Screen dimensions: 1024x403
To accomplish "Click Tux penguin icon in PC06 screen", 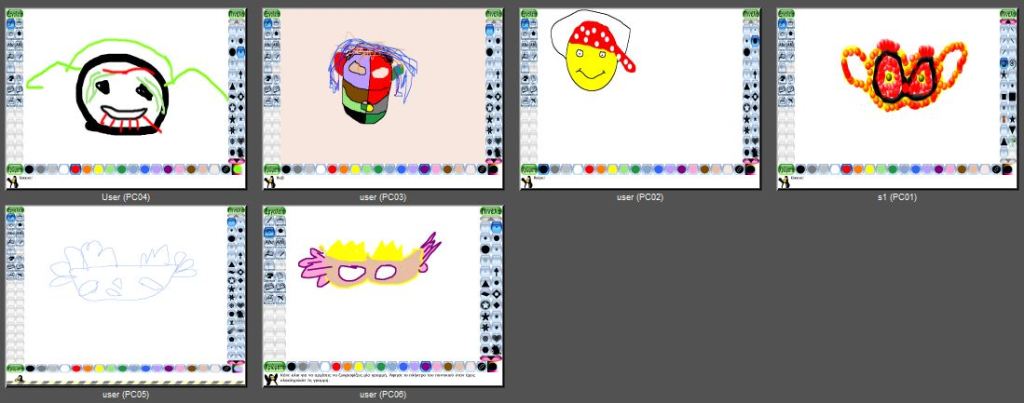I will point(269,380).
